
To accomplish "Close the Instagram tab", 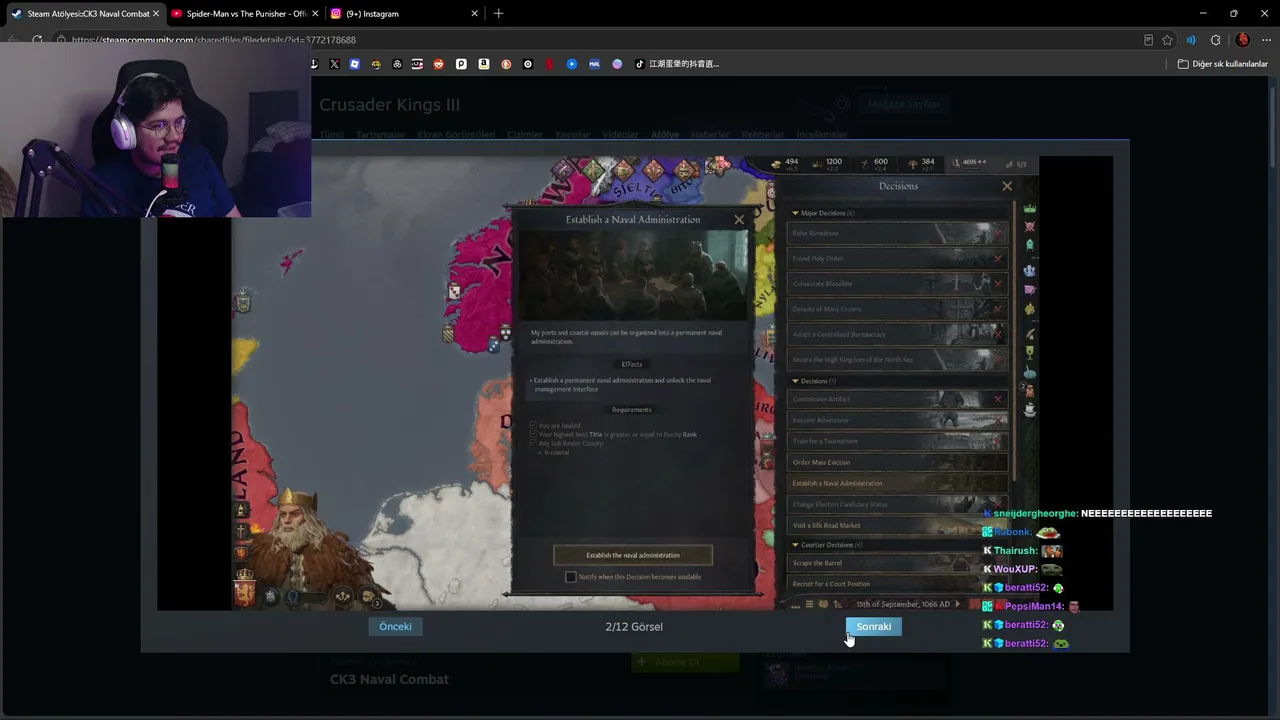I will pyautogui.click(x=474, y=14).
